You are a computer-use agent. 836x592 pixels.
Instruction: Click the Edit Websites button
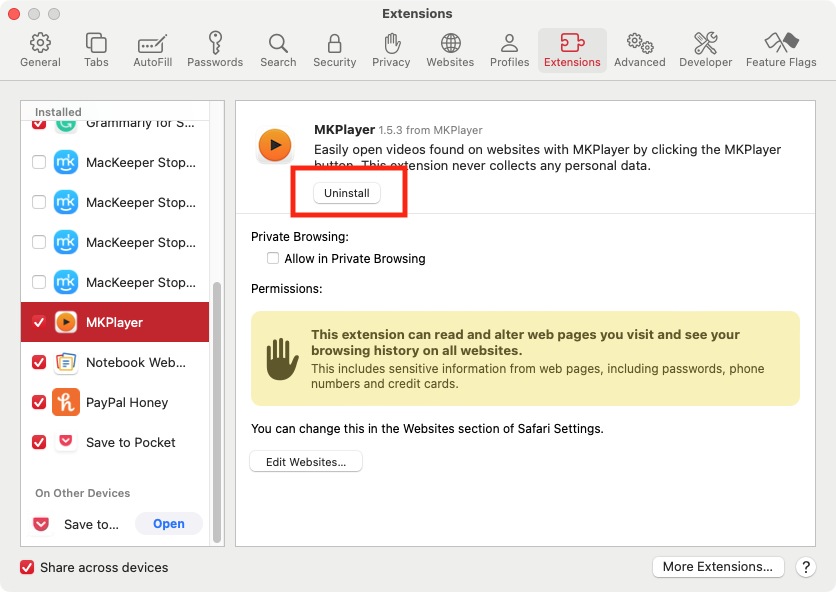pyautogui.click(x=306, y=462)
